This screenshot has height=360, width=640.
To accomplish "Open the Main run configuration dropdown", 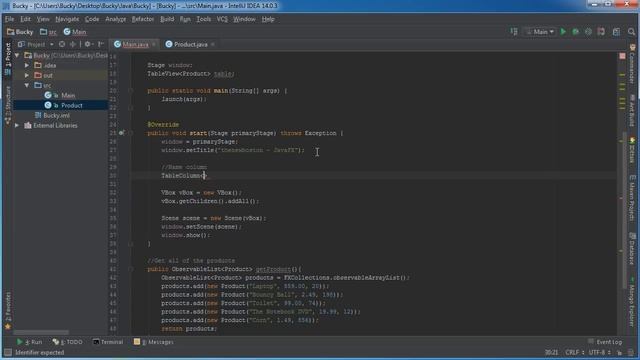I will (540, 31).
